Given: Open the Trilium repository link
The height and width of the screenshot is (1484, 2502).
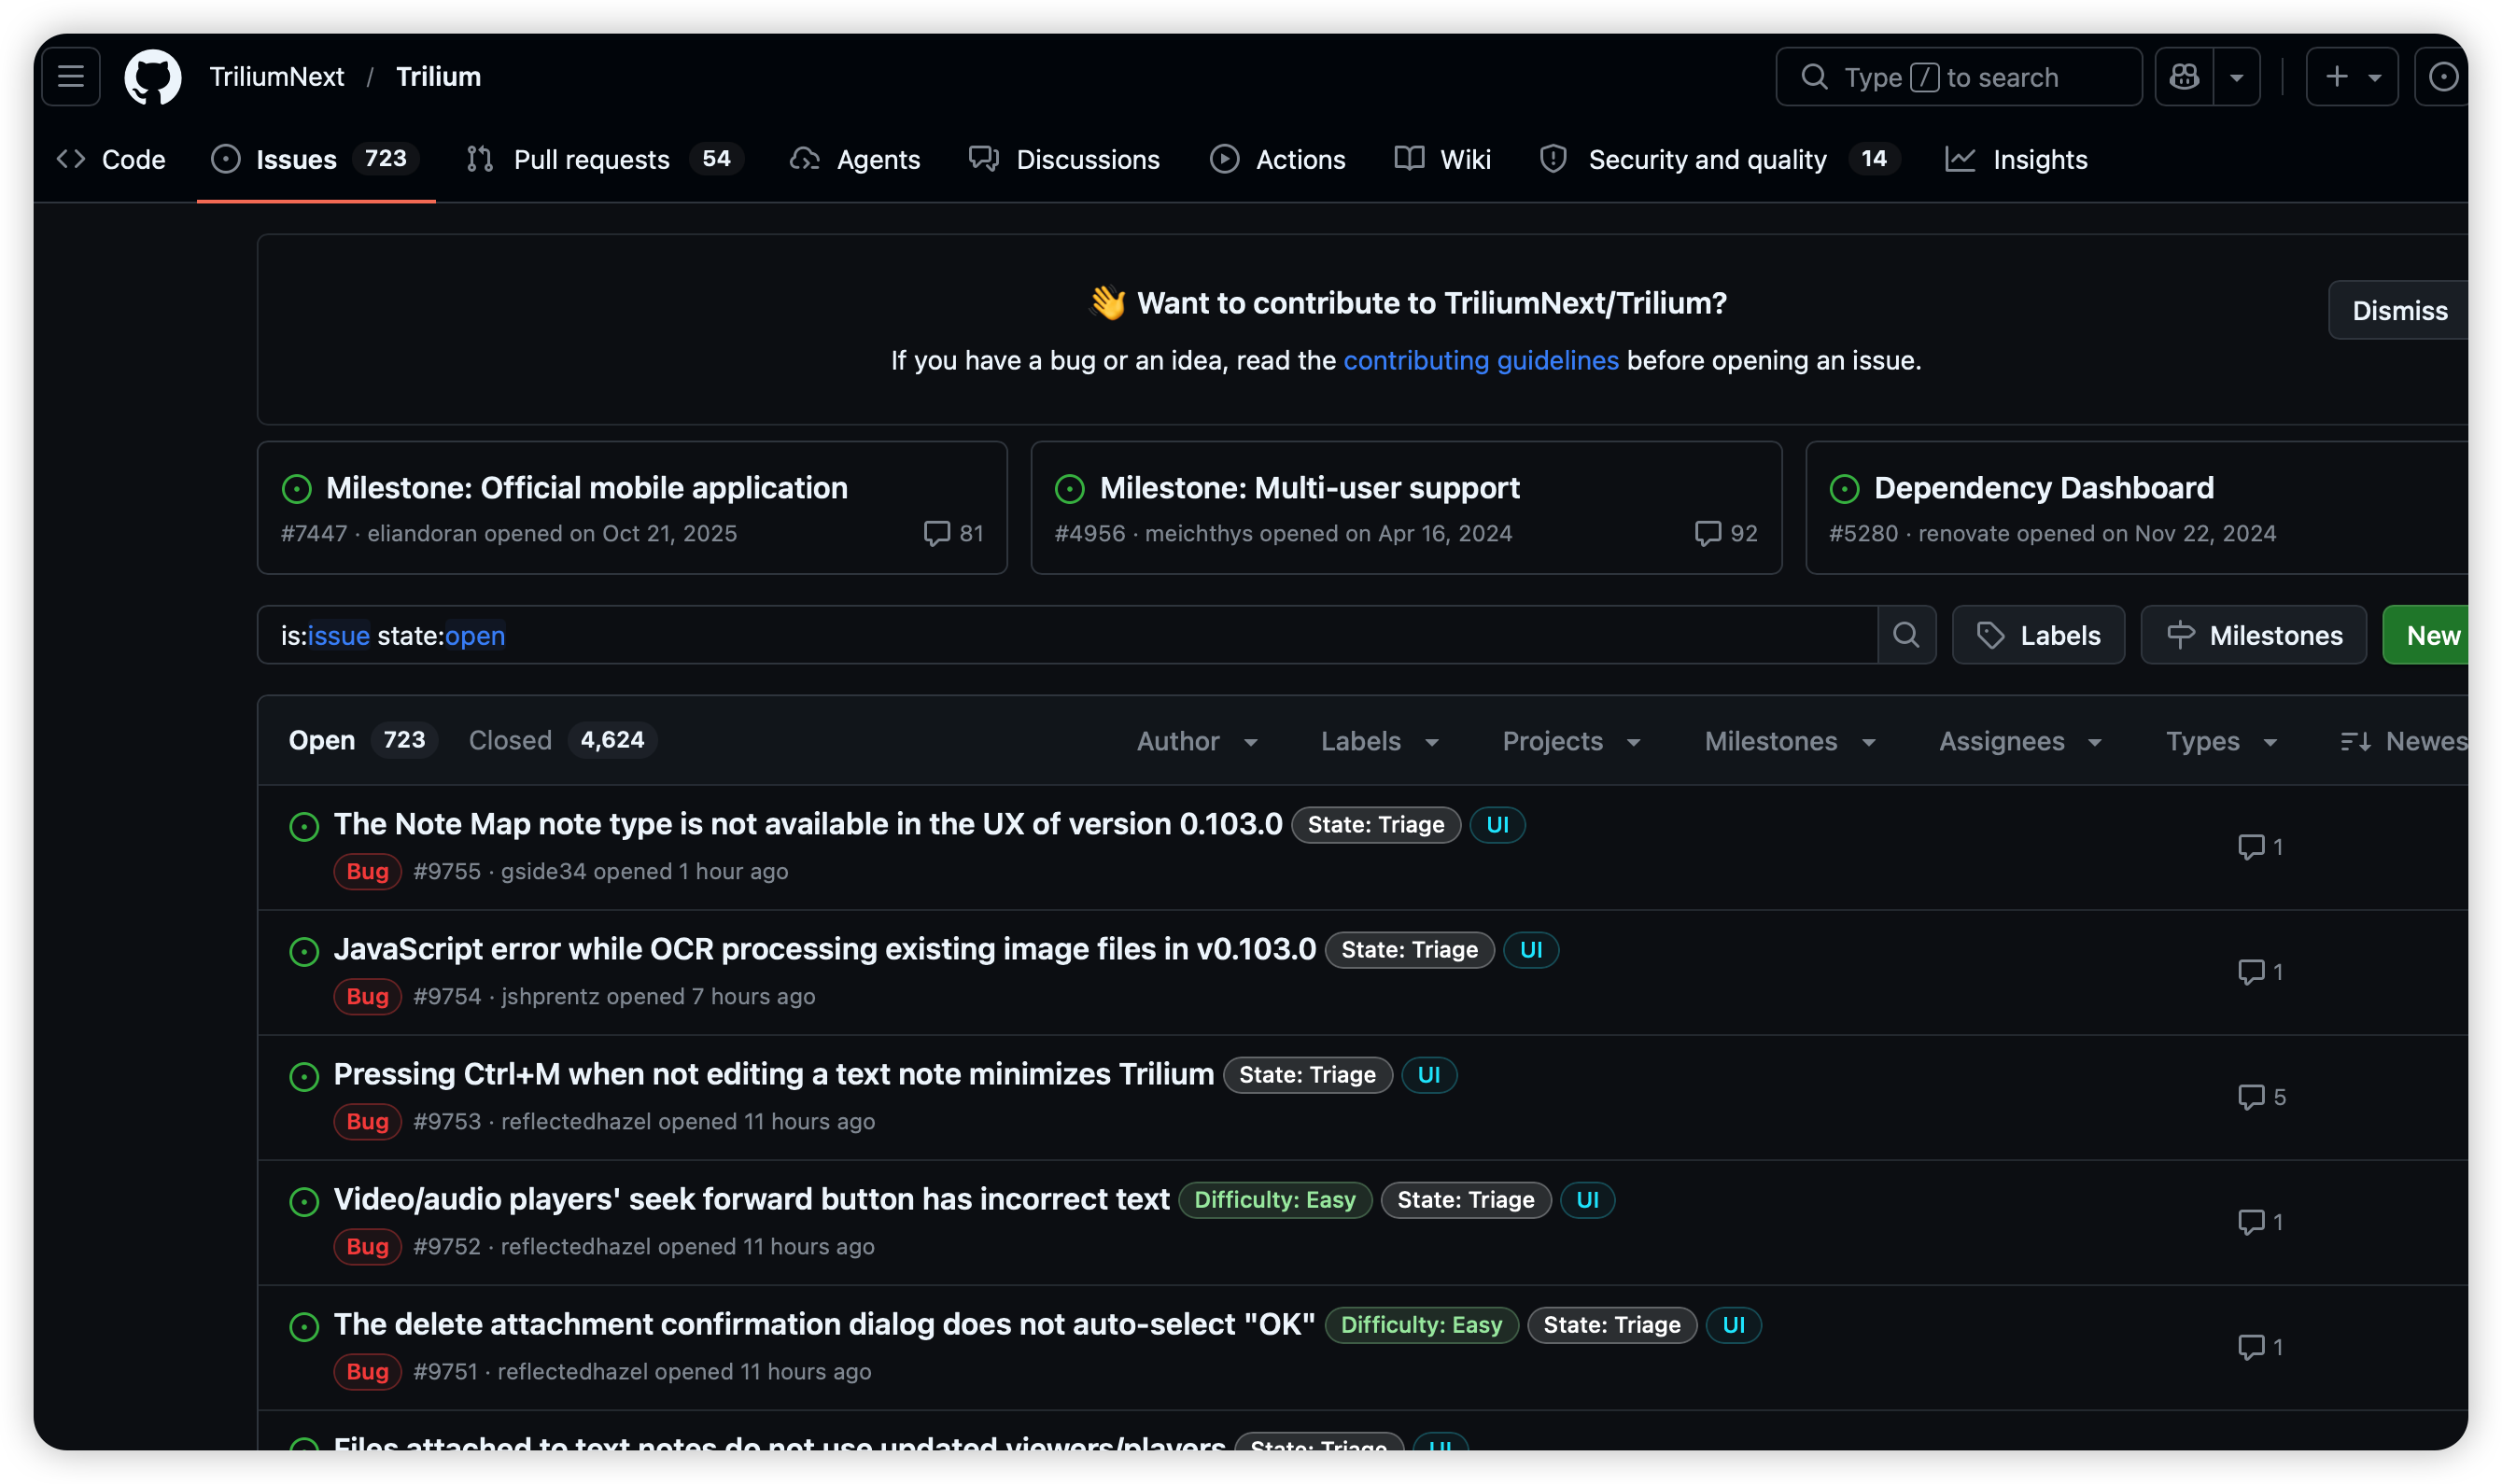Looking at the screenshot, I should pos(438,77).
